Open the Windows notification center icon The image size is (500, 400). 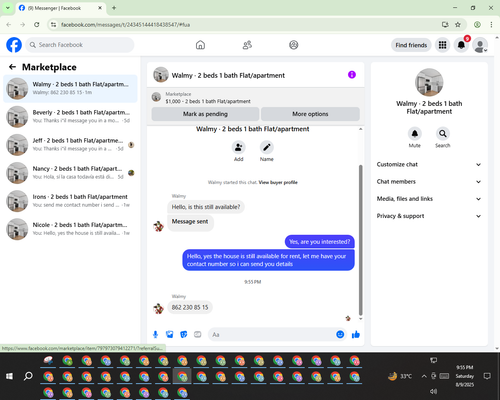[x=487, y=376]
